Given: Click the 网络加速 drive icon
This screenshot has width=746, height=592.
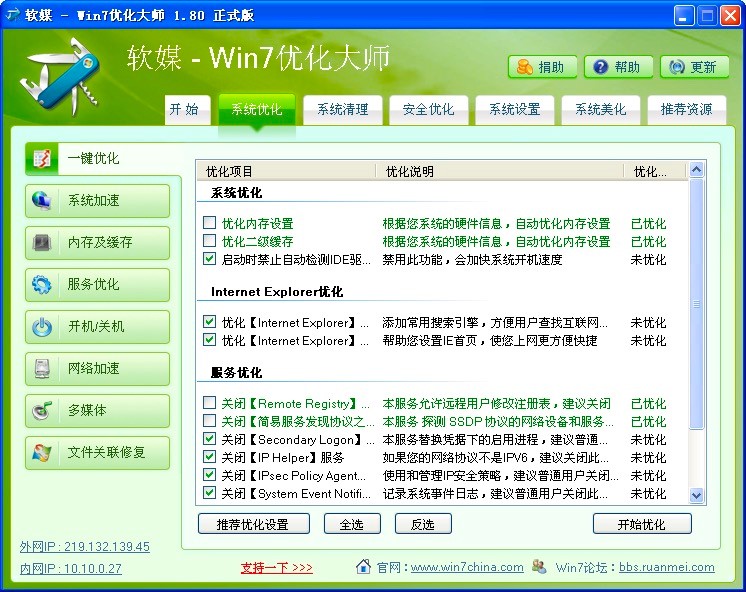Looking at the screenshot, I should point(42,368).
